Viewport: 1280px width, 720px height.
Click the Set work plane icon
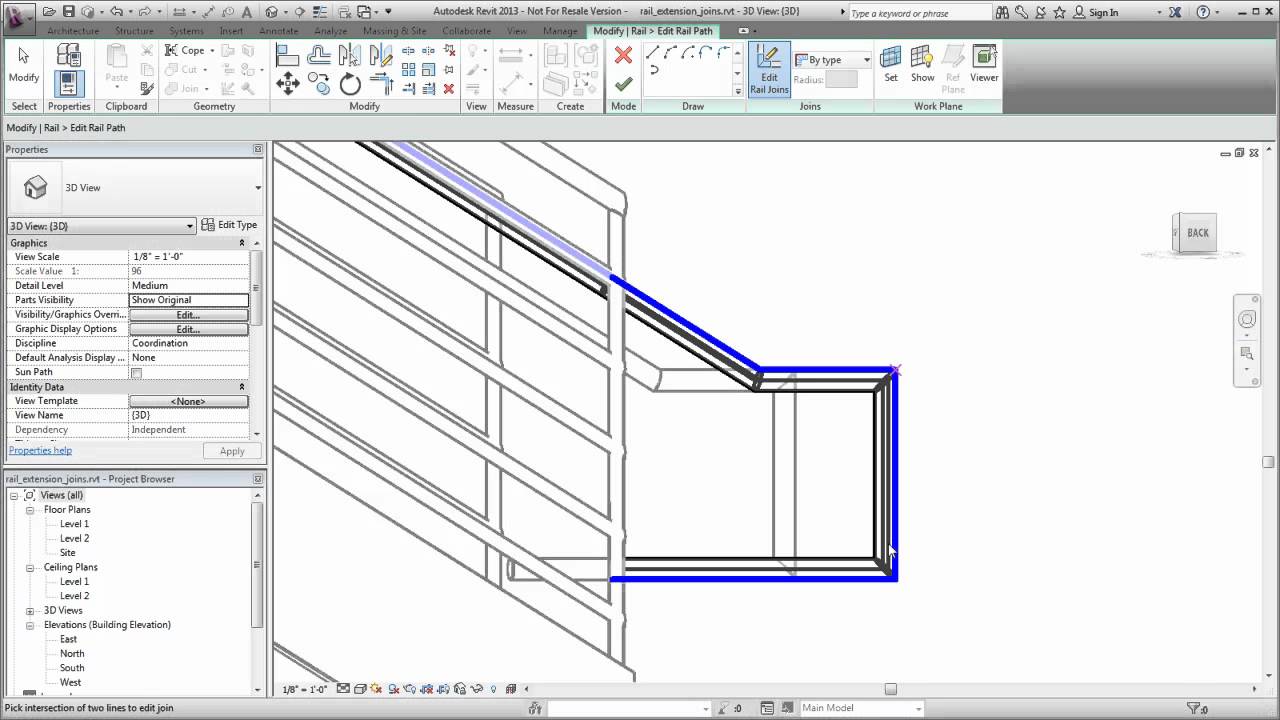890,64
